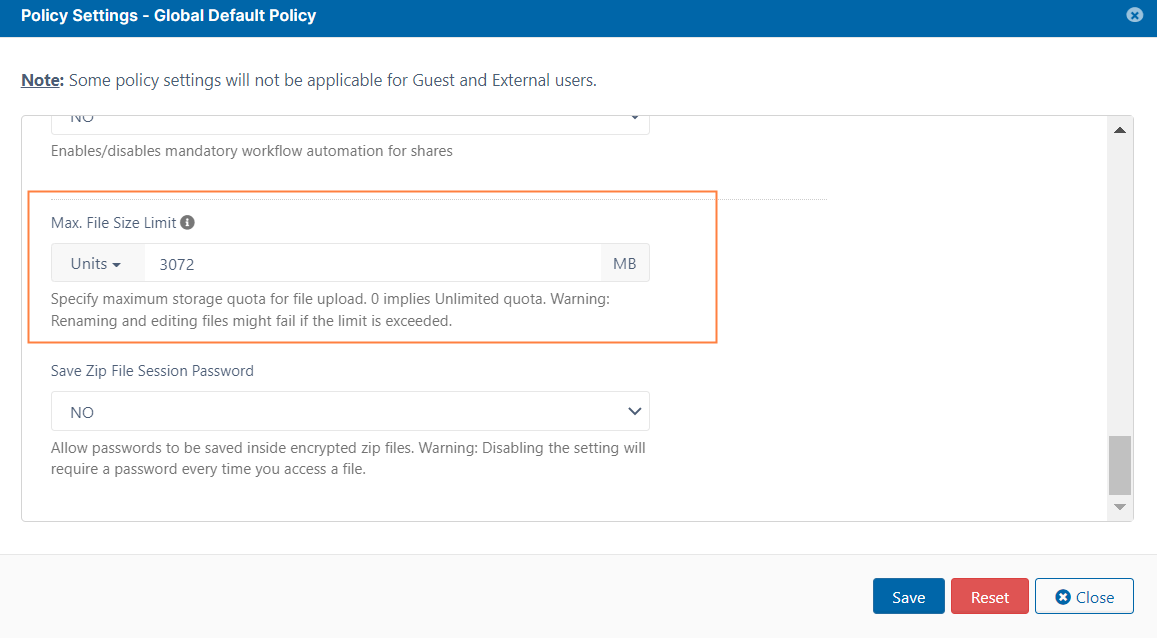Click the underlined 'Note:' text
The image size is (1157, 638).
click(42, 80)
